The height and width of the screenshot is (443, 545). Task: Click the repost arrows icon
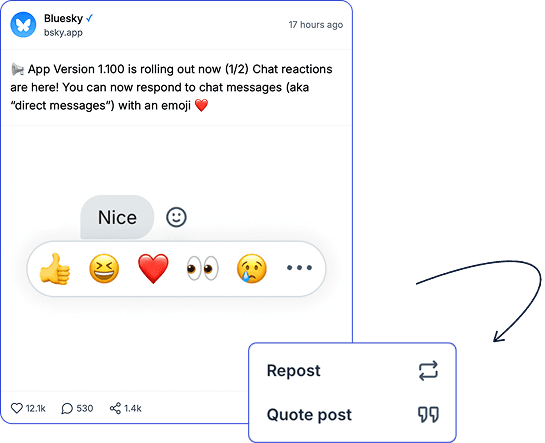coord(428,371)
